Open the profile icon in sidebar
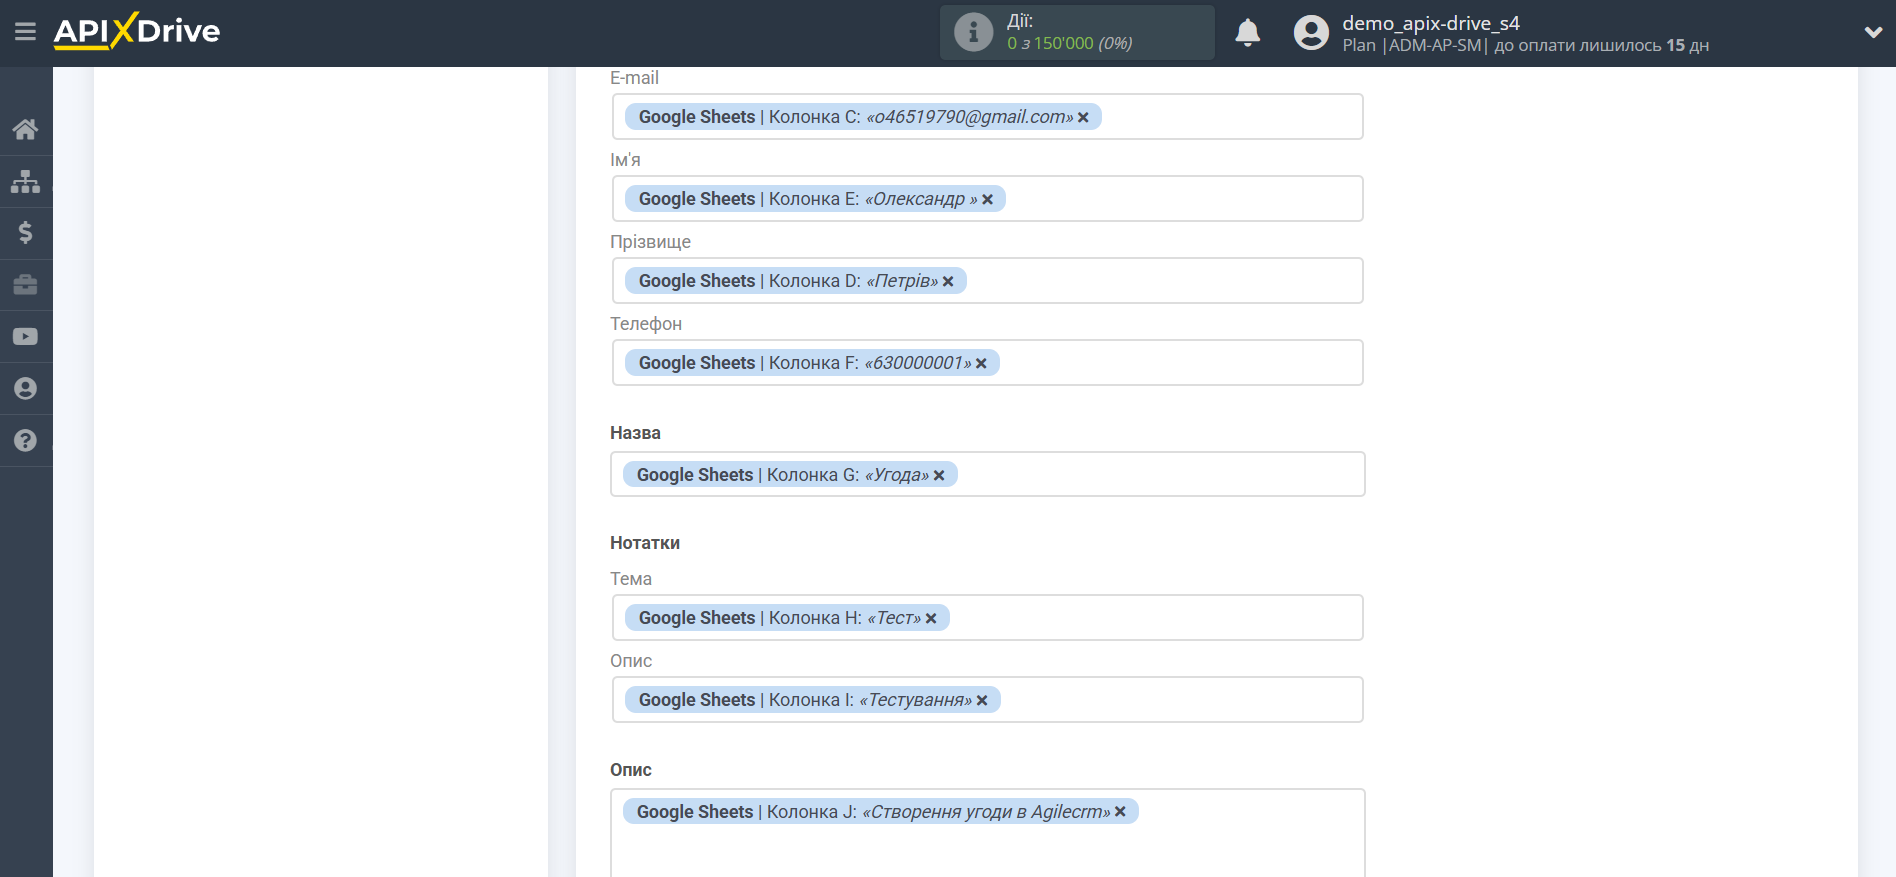The image size is (1896, 877). tap(25, 389)
